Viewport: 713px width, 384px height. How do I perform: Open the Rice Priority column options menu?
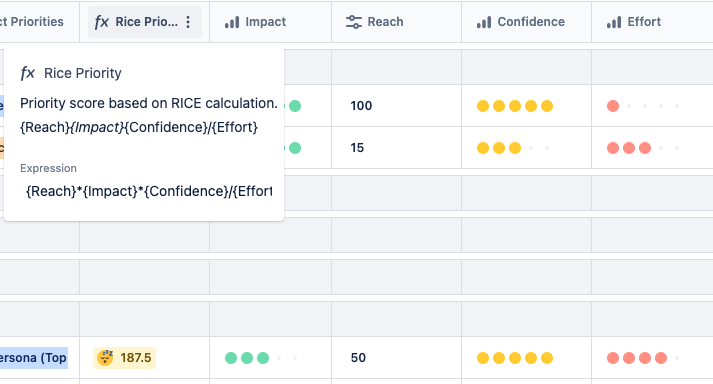[188, 22]
